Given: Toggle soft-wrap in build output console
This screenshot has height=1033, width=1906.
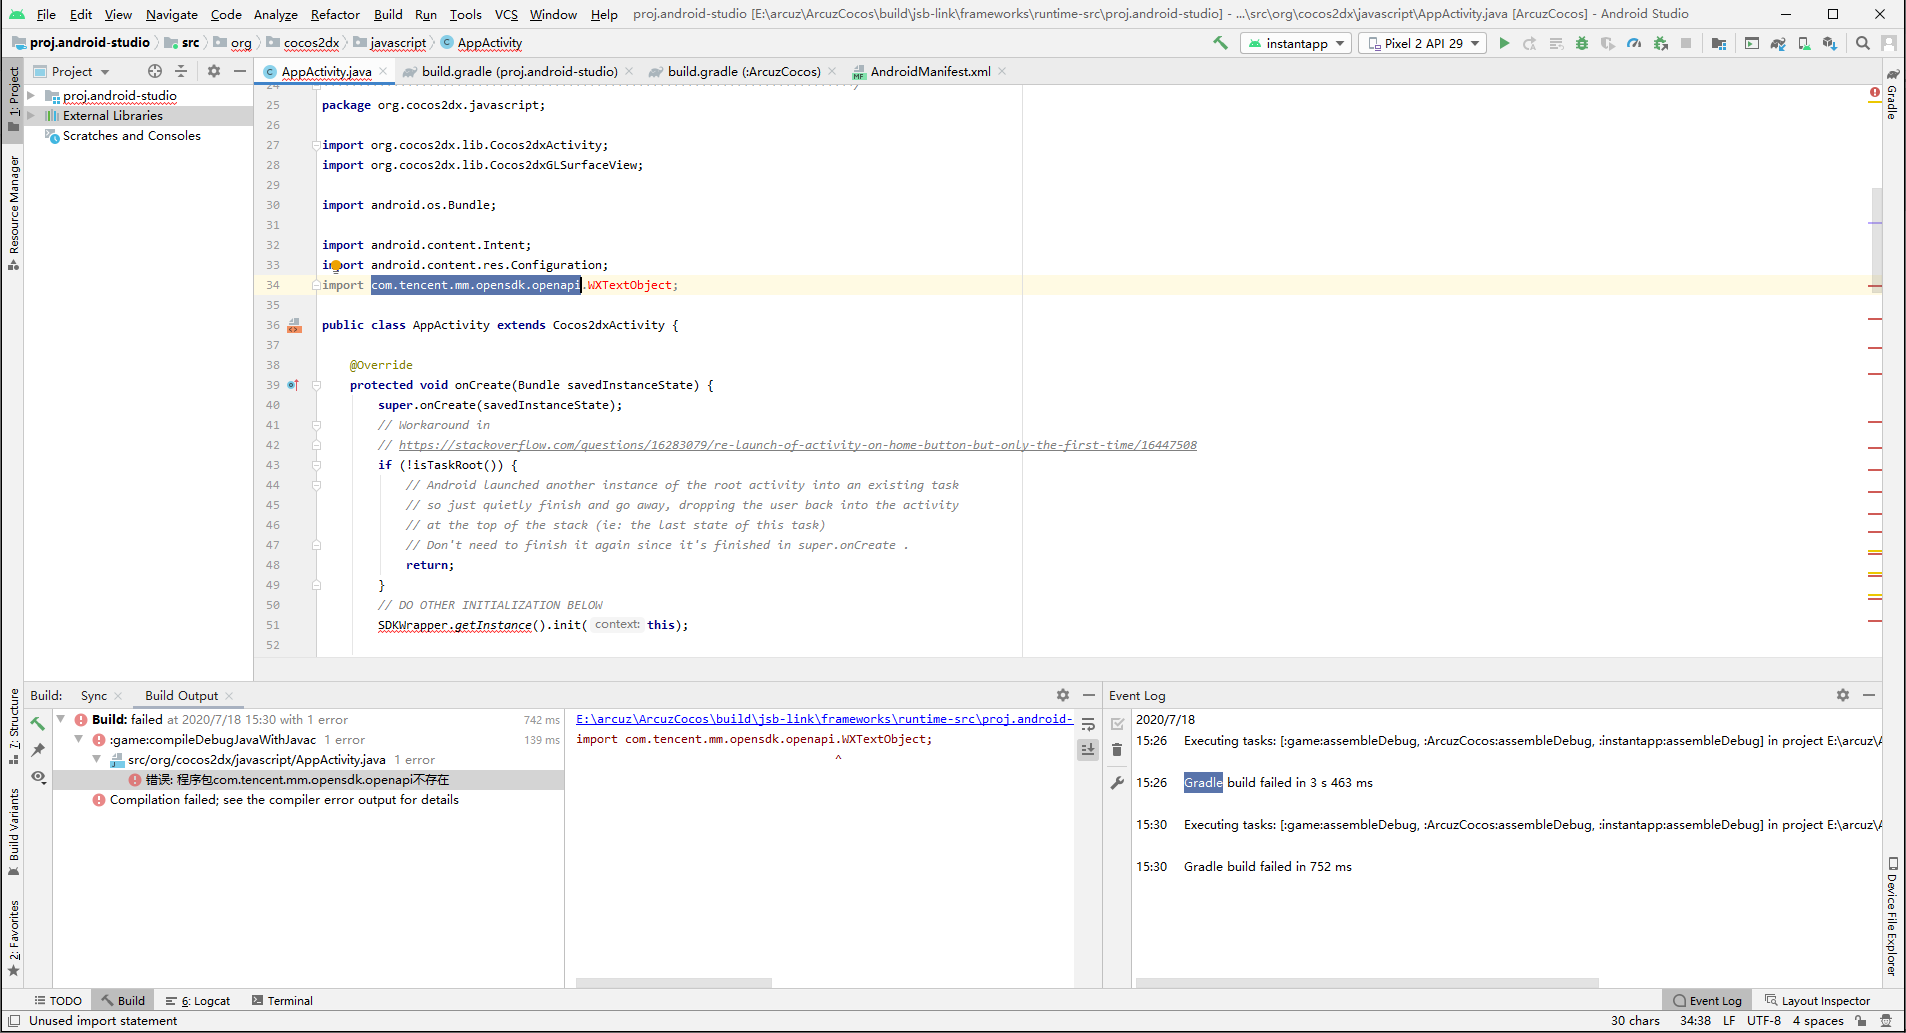Looking at the screenshot, I should (1088, 723).
